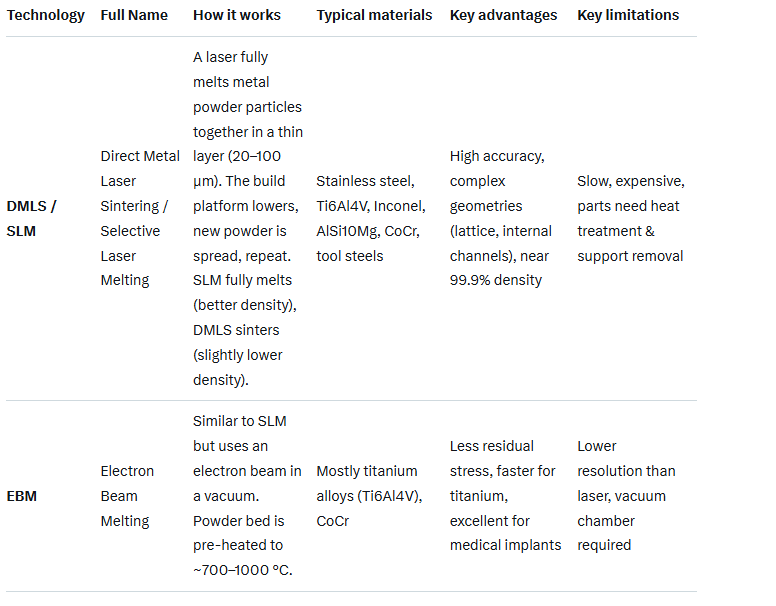Click the laser fully melts powder description
Viewport: 776px width, 606px height.
click(247, 218)
